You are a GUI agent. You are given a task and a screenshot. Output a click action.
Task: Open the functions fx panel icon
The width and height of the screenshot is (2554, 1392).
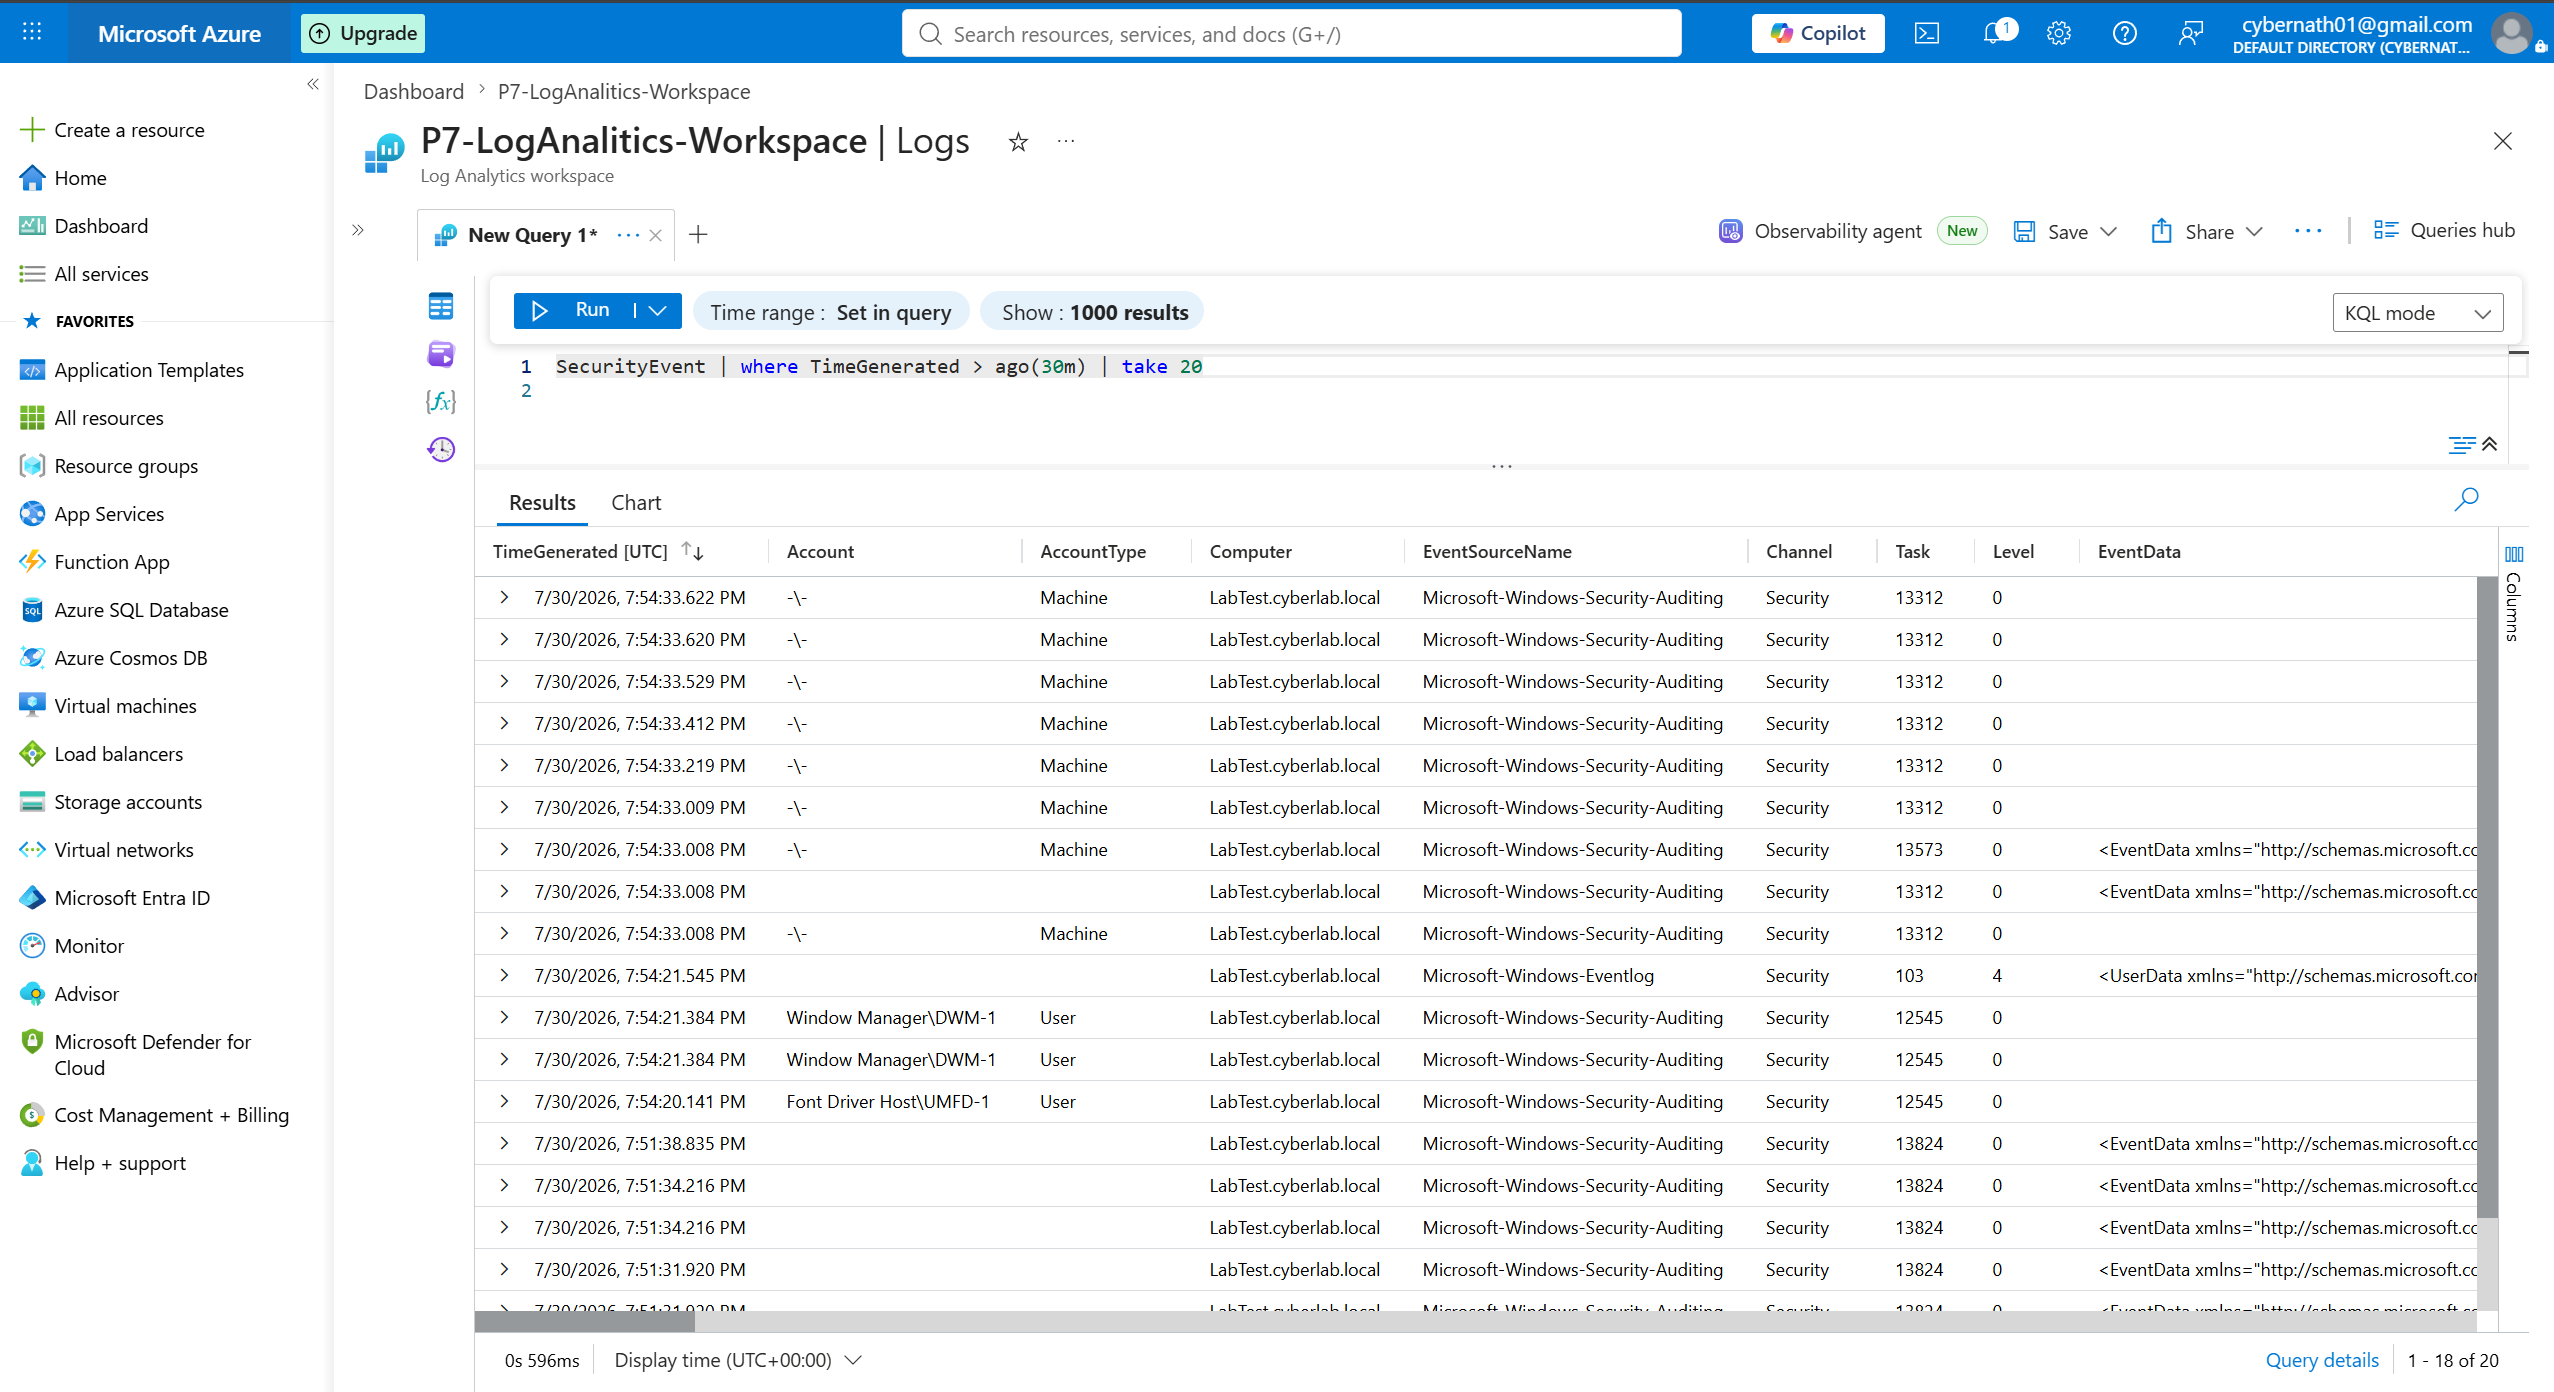[441, 402]
